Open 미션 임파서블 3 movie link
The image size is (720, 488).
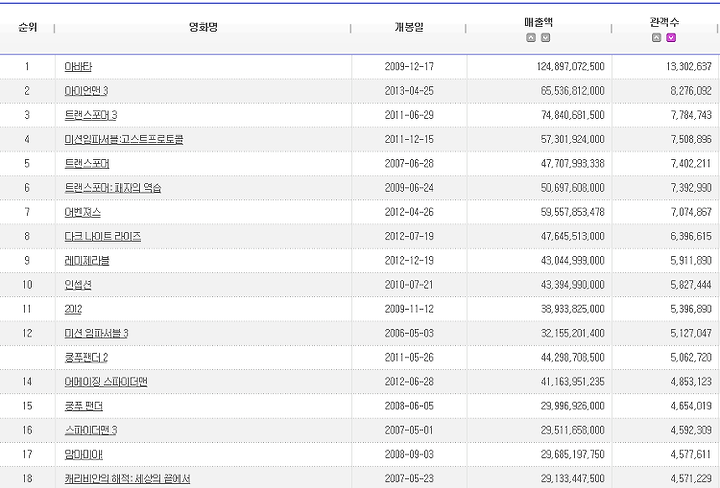pyautogui.click(x=96, y=334)
